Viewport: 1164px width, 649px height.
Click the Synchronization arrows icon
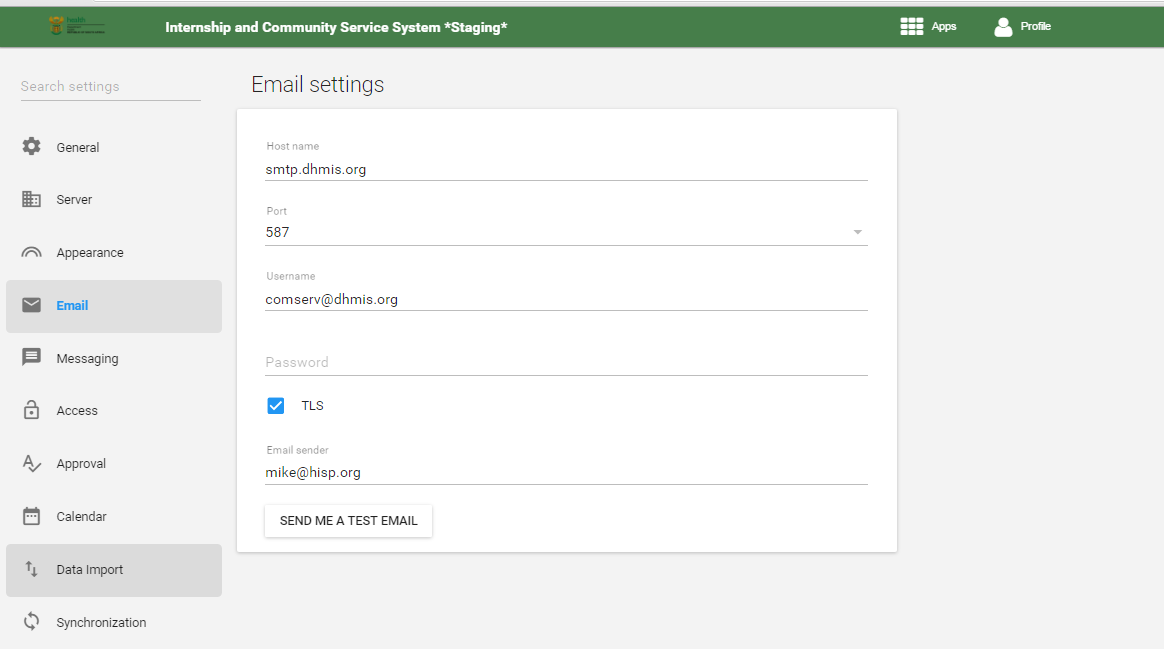tap(32, 622)
